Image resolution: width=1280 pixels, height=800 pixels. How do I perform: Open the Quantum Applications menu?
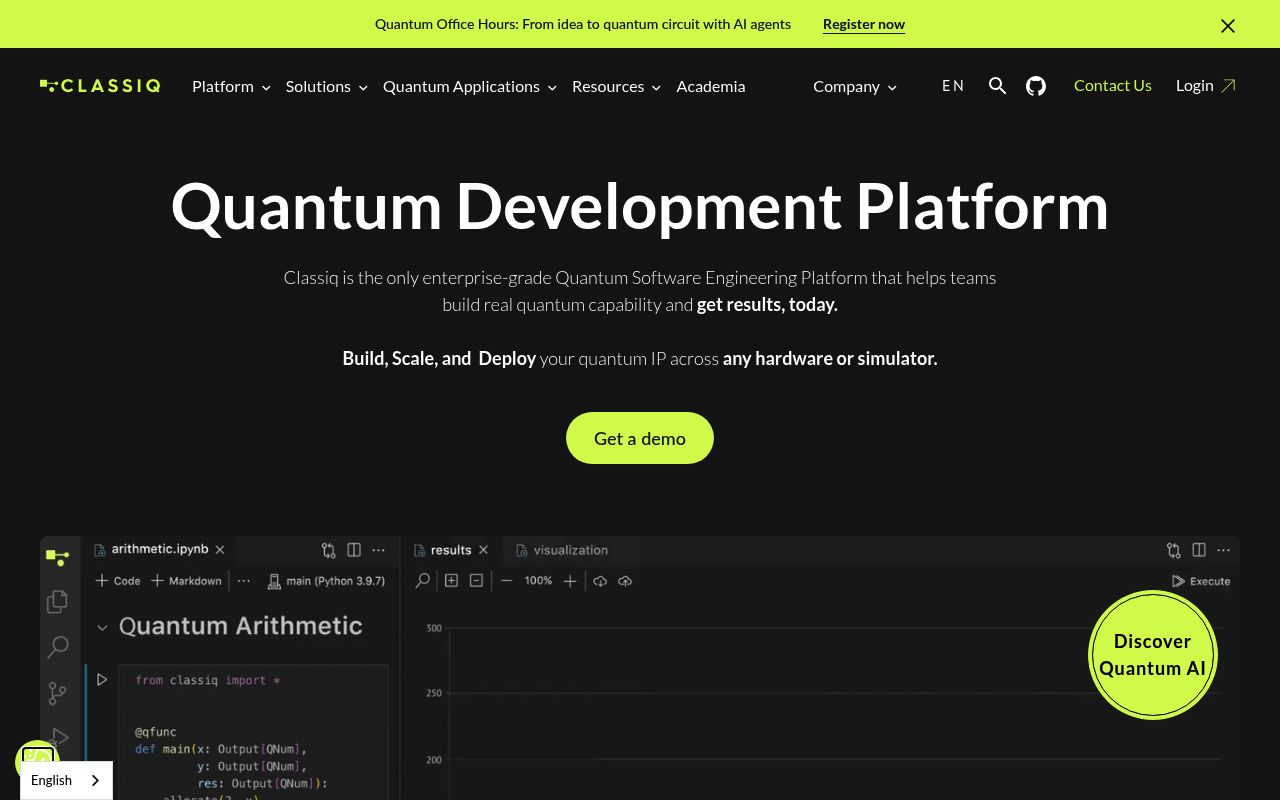(x=470, y=87)
